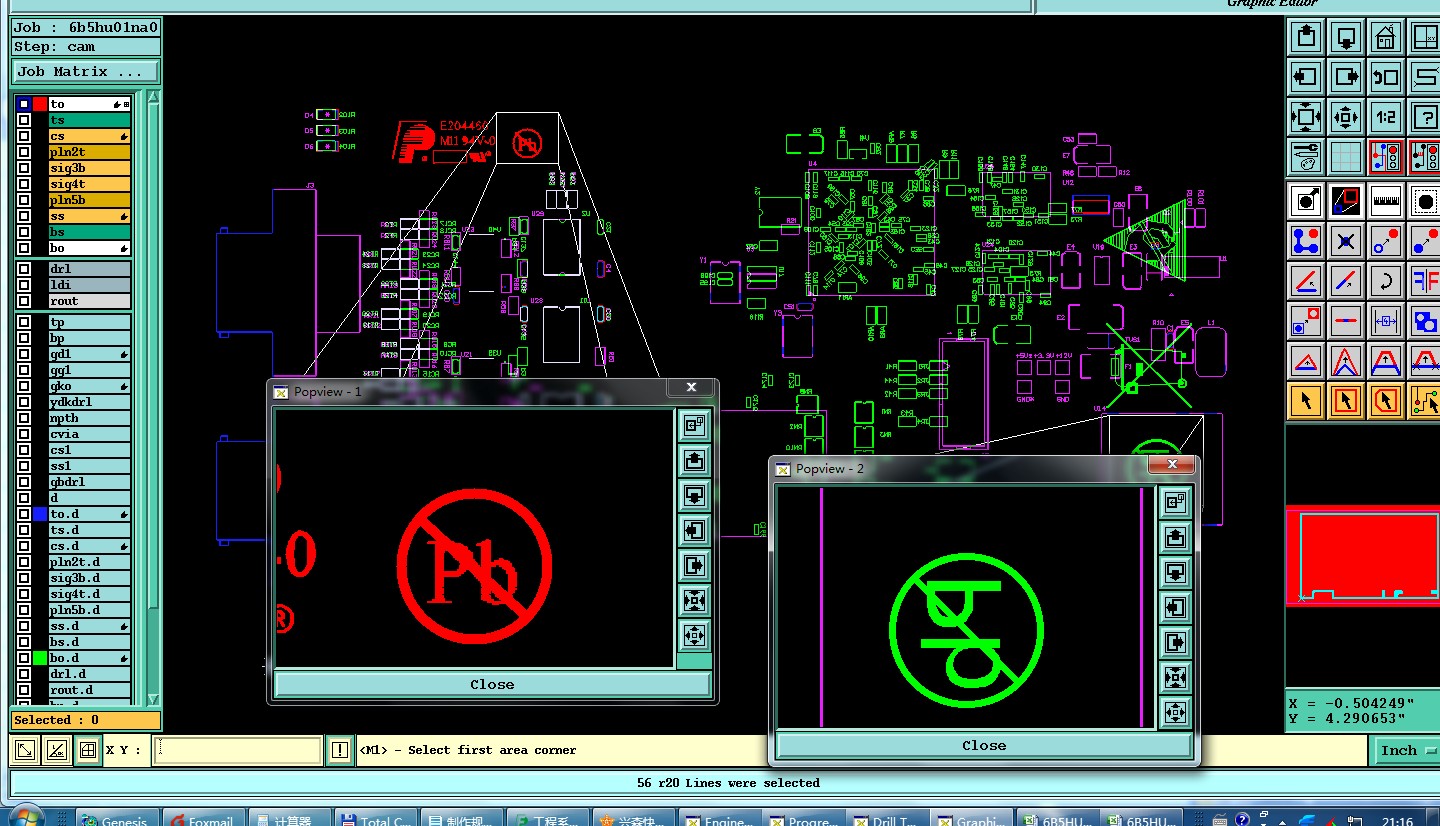The height and width of the screenshot is (826, 1440).
Task: Toggle display checkbox for layer drl
Action: (x=24, y=269)
